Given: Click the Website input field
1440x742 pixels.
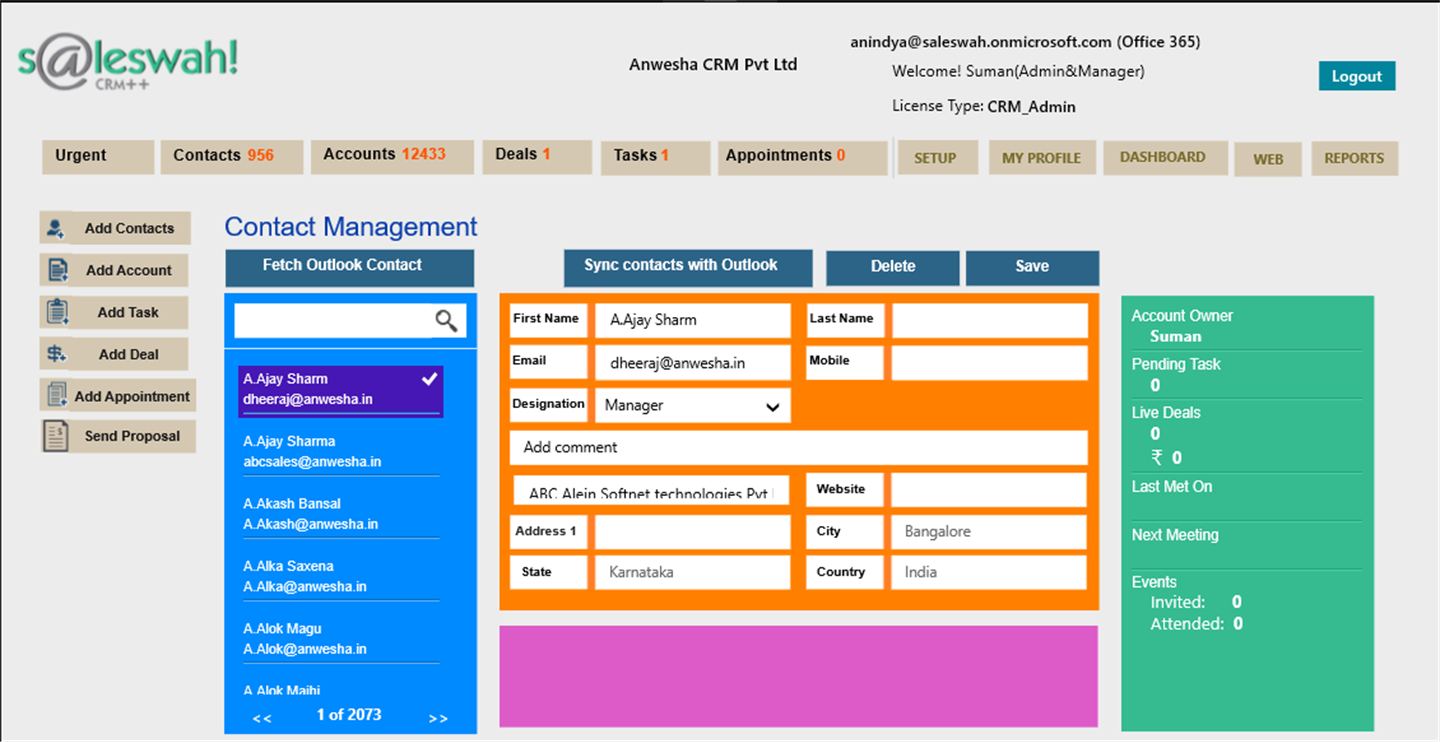Looking at the screenshot, I should click(989, 490).
